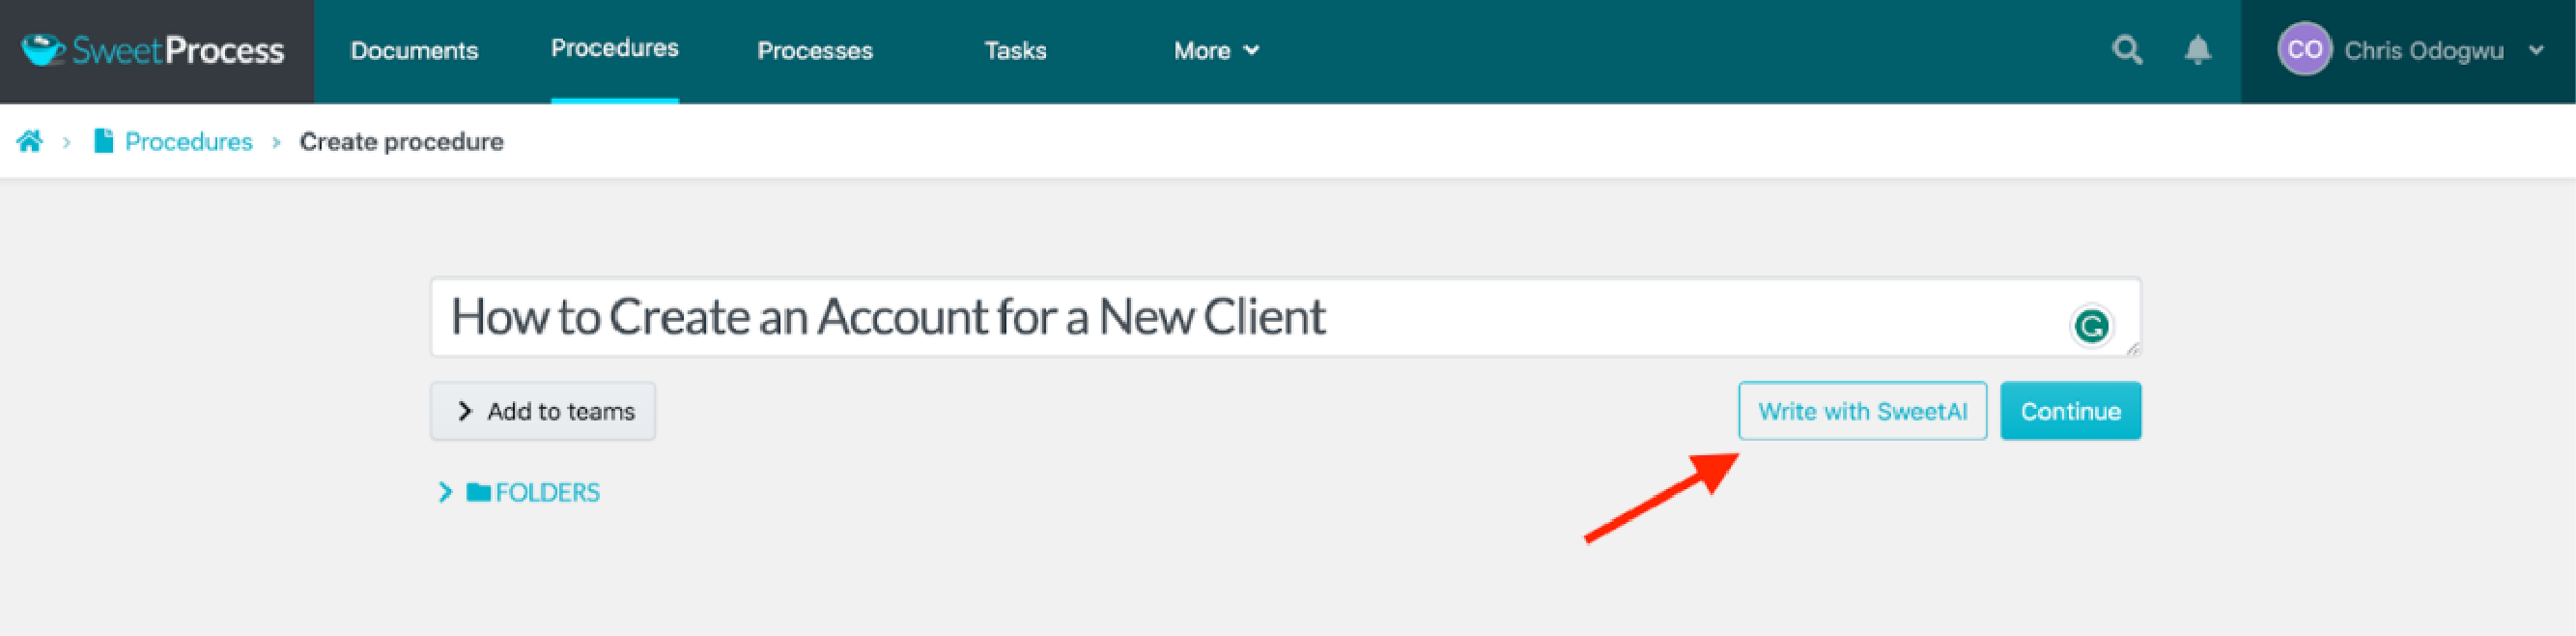Click into the procedure title input field

[x=1285, y=317]
